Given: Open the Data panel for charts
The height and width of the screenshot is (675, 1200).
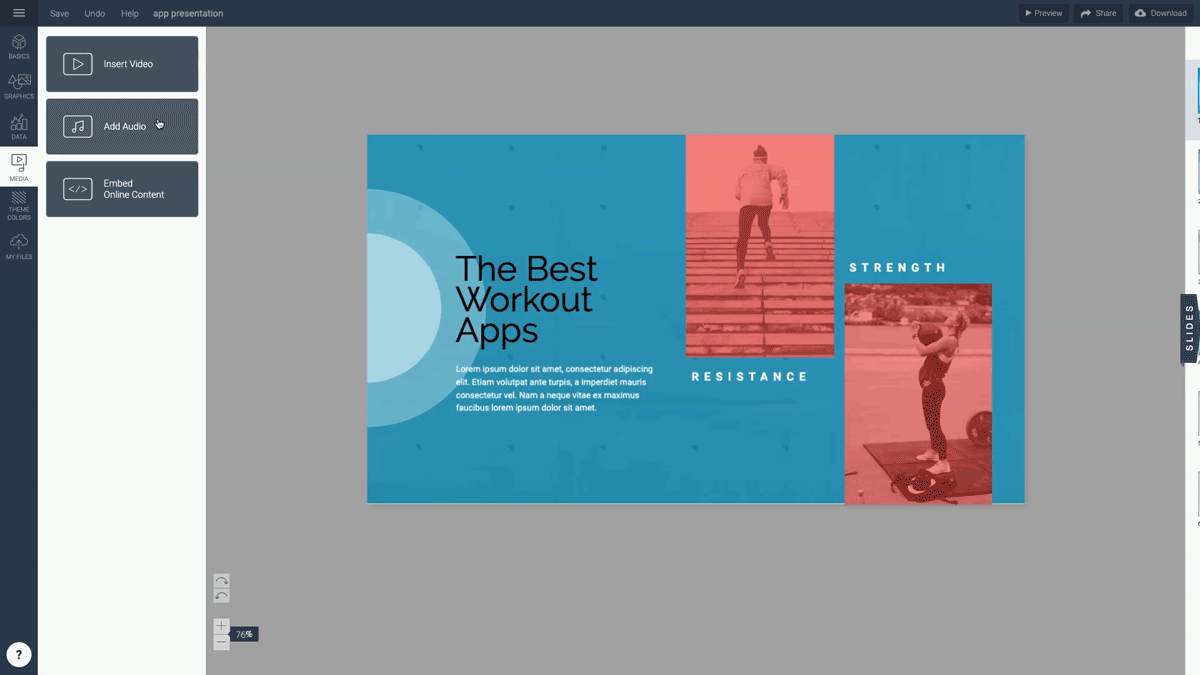Looking at the screenshot, I should tap(18, 125).
